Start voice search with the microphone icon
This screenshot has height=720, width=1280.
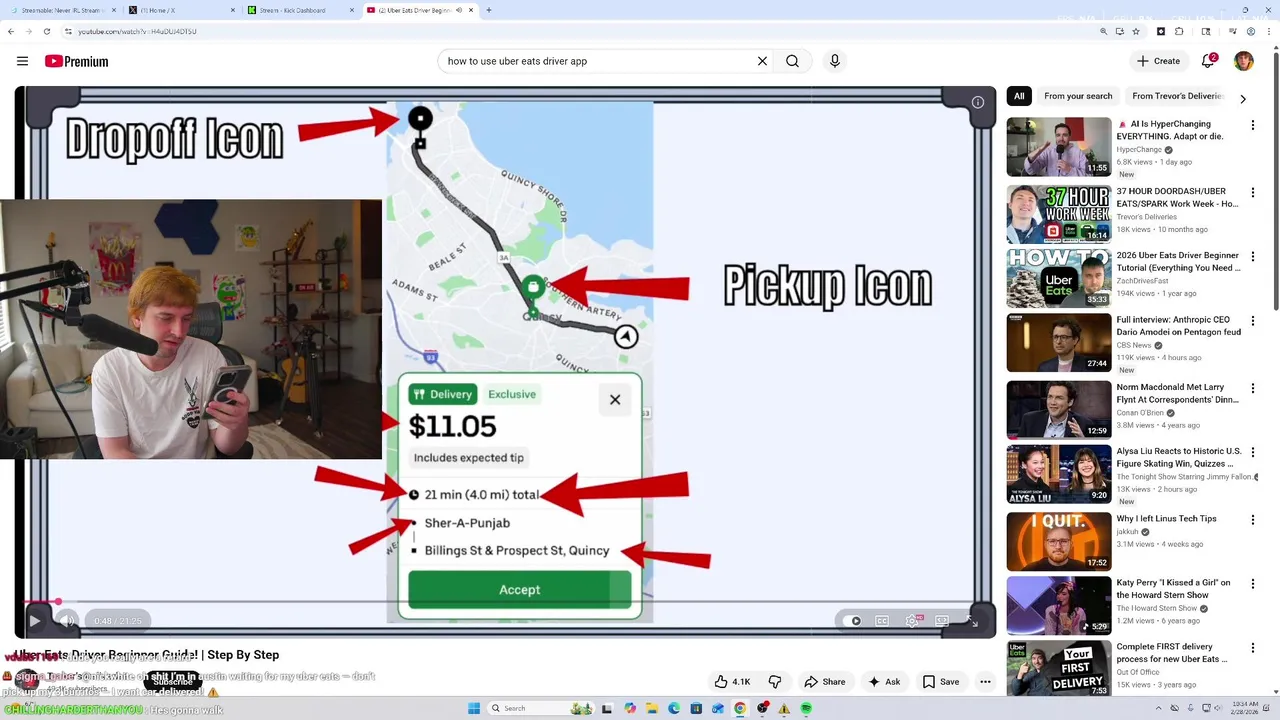pyautogui.click(x=835, y=61)
